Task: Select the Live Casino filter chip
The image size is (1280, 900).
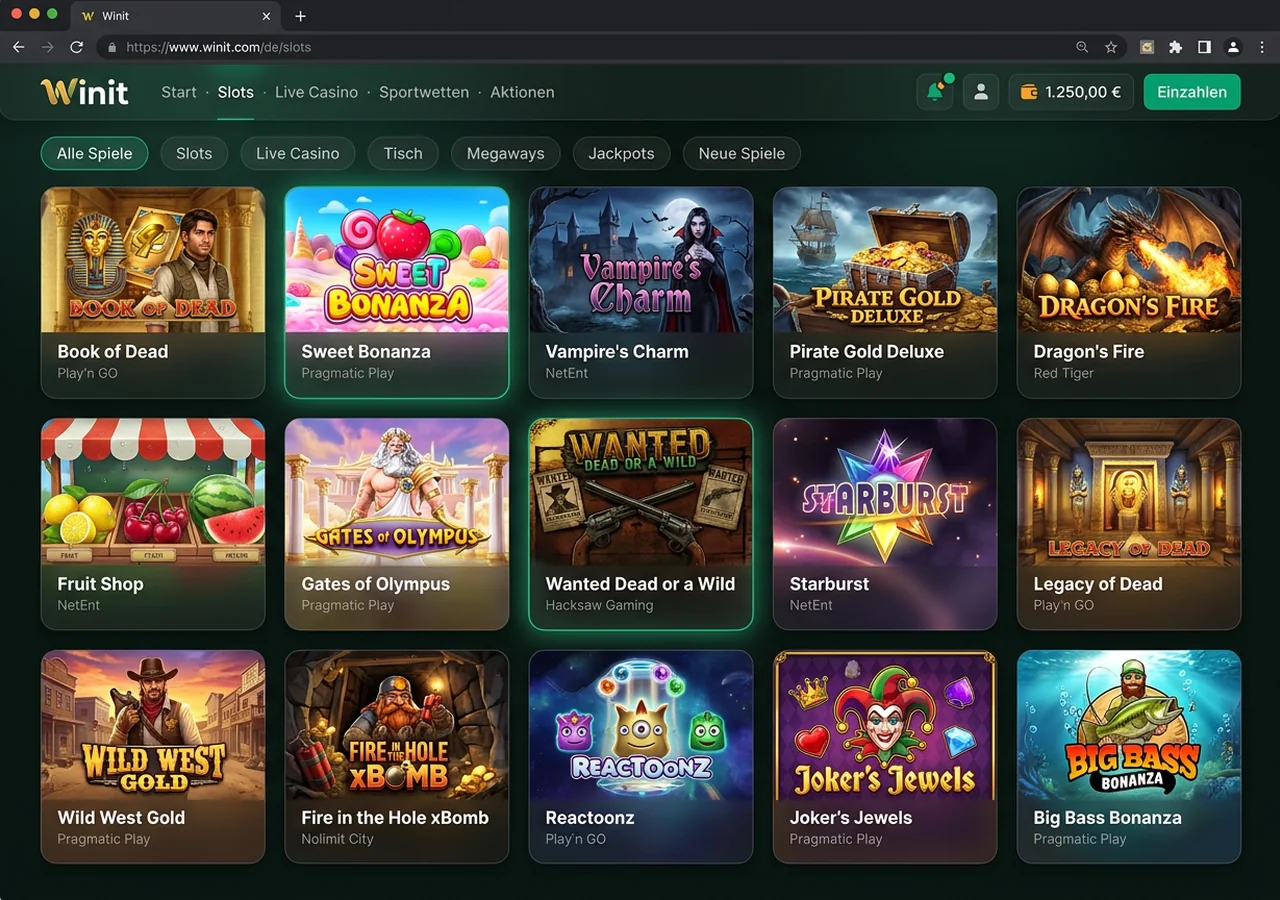Action: [x=298, y=153]
